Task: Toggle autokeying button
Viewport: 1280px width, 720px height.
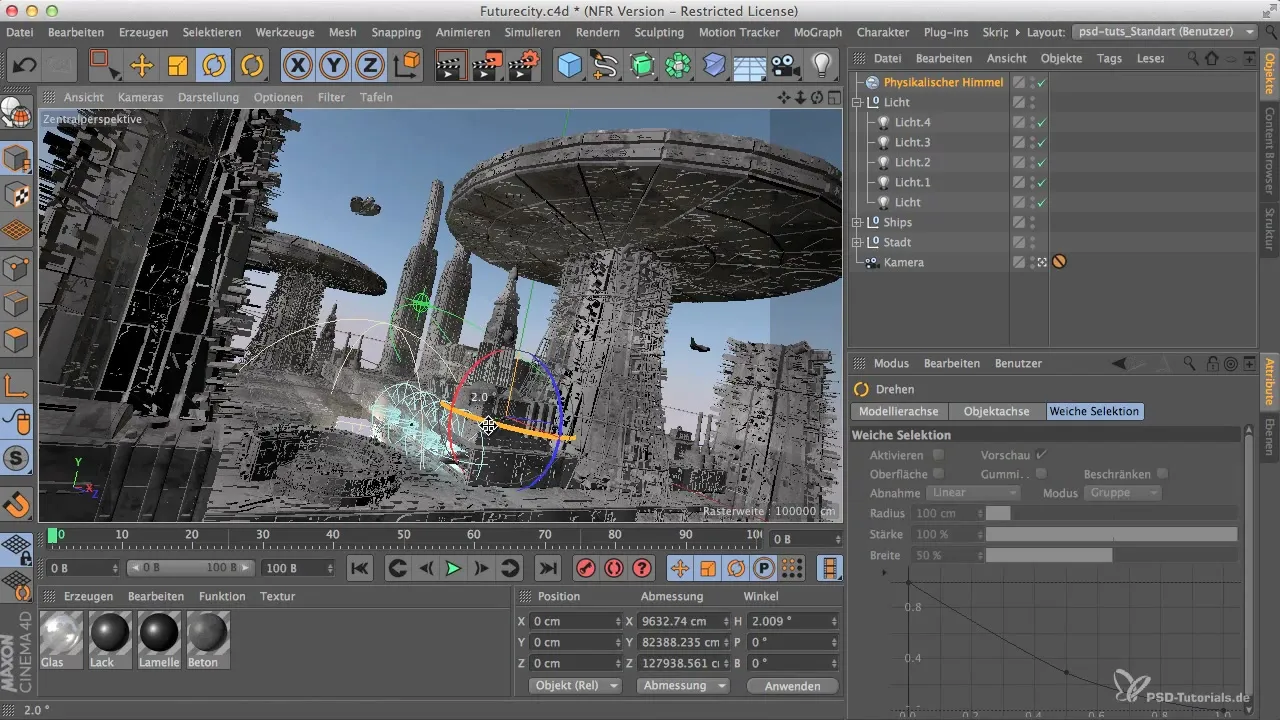Action: [x=613, y=568]
